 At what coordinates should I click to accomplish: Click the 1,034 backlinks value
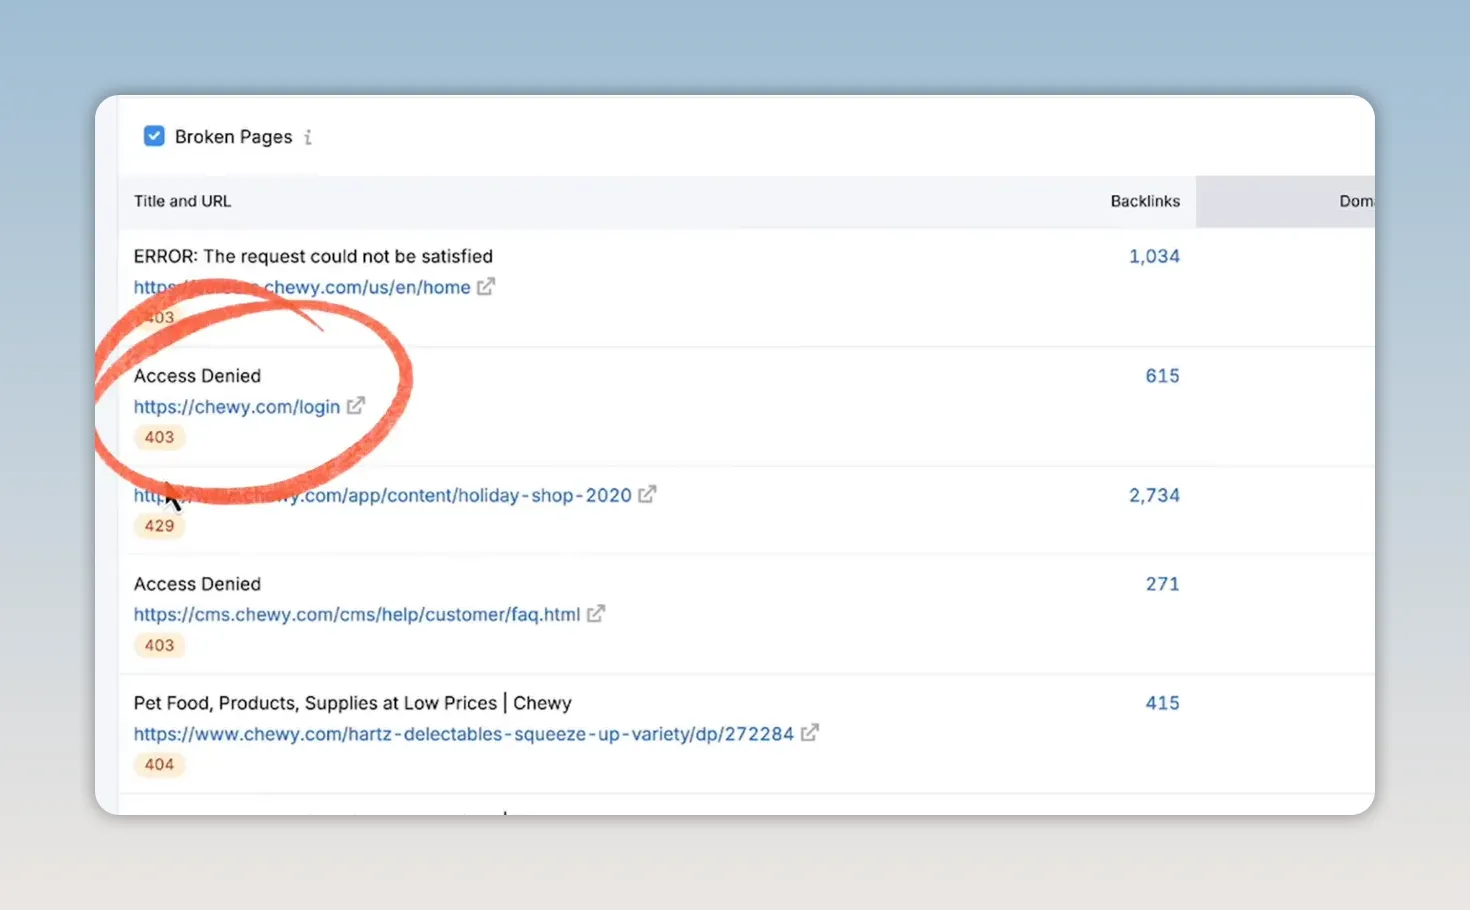(x=1154, y=256)
